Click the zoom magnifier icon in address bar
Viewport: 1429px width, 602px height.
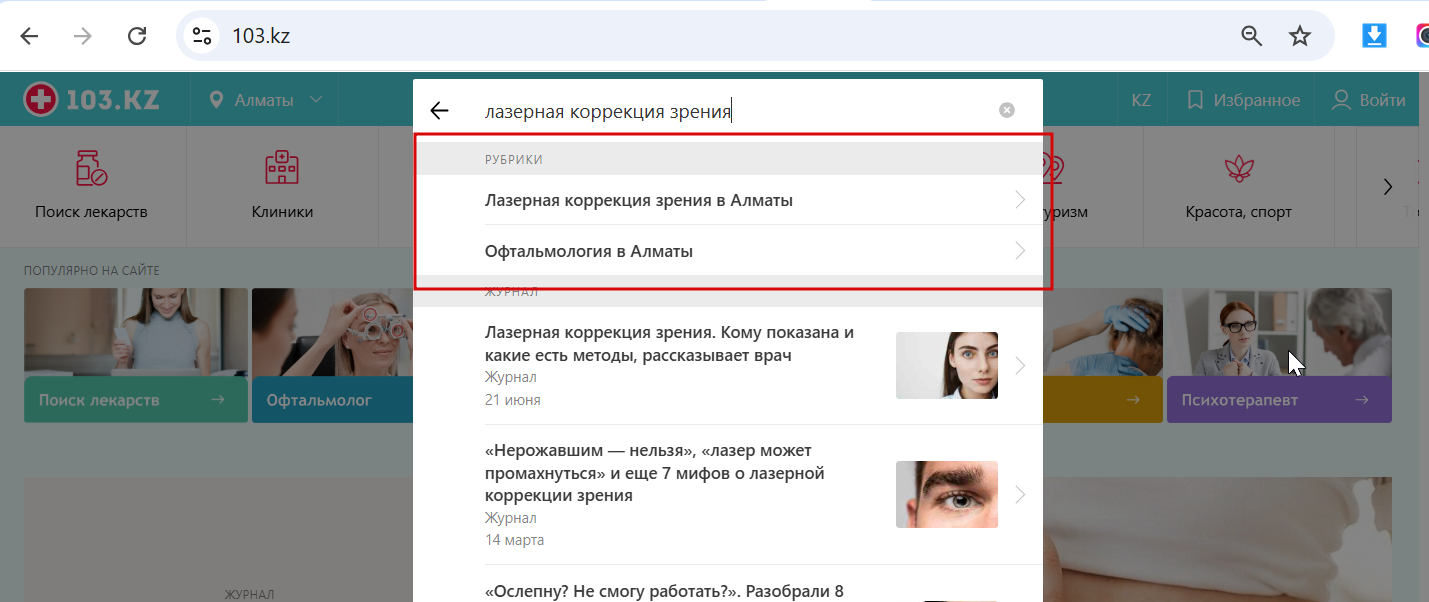(1251, 36)
